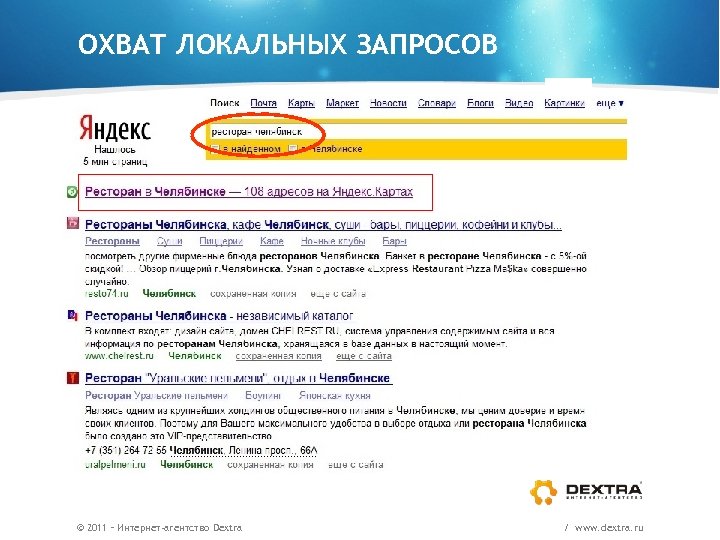Open the Рестораны sitelink under resto71

[112, 241]
